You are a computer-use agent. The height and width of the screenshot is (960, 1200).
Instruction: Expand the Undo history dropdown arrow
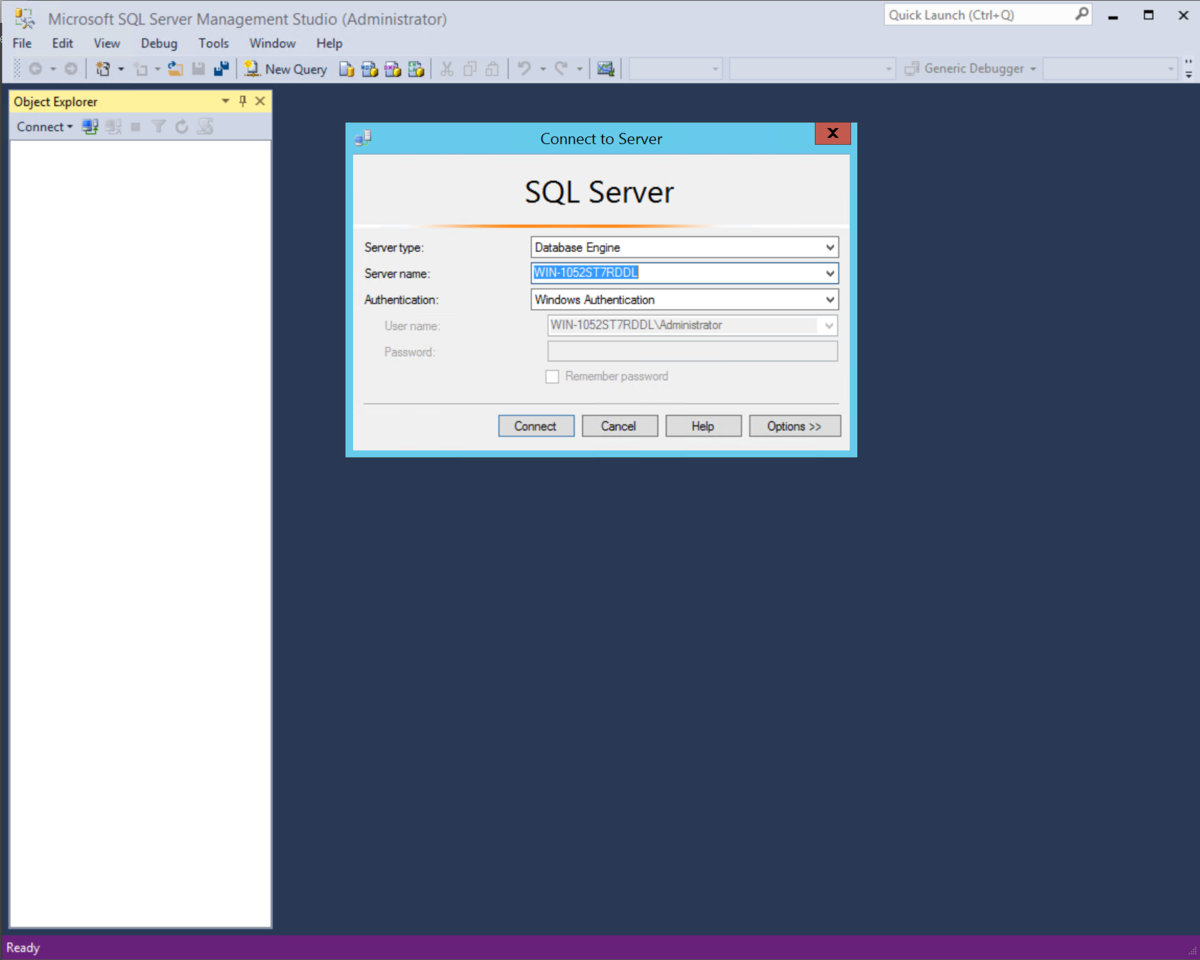tap(543, 69)
